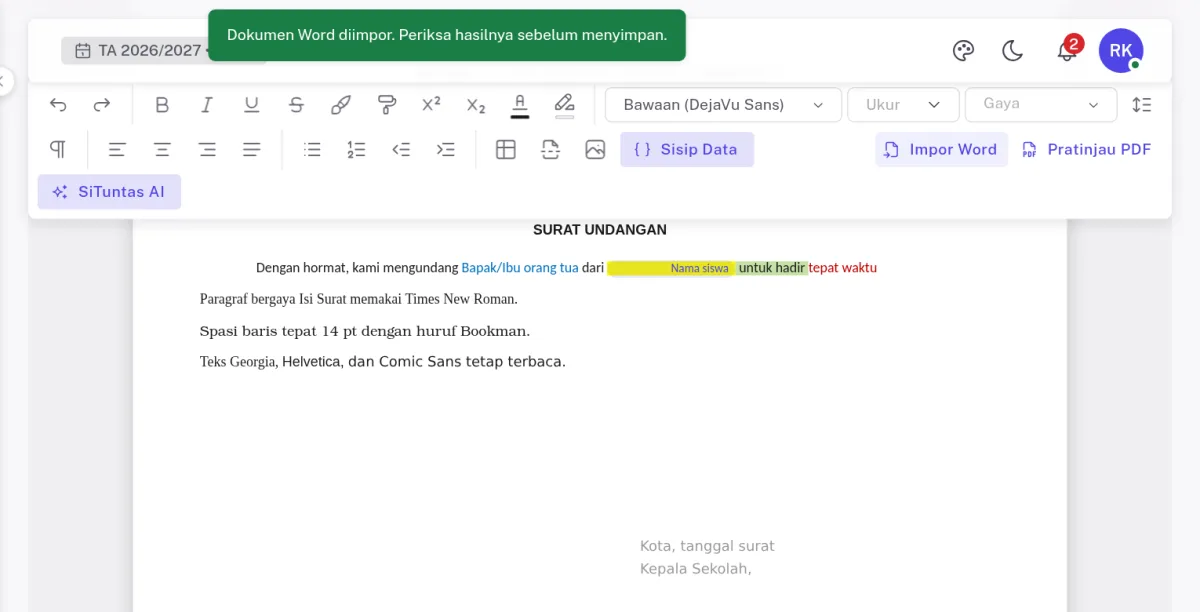Decrease the paragraph indent
This screenshot has height=612, width=1200.
point(401,150)
